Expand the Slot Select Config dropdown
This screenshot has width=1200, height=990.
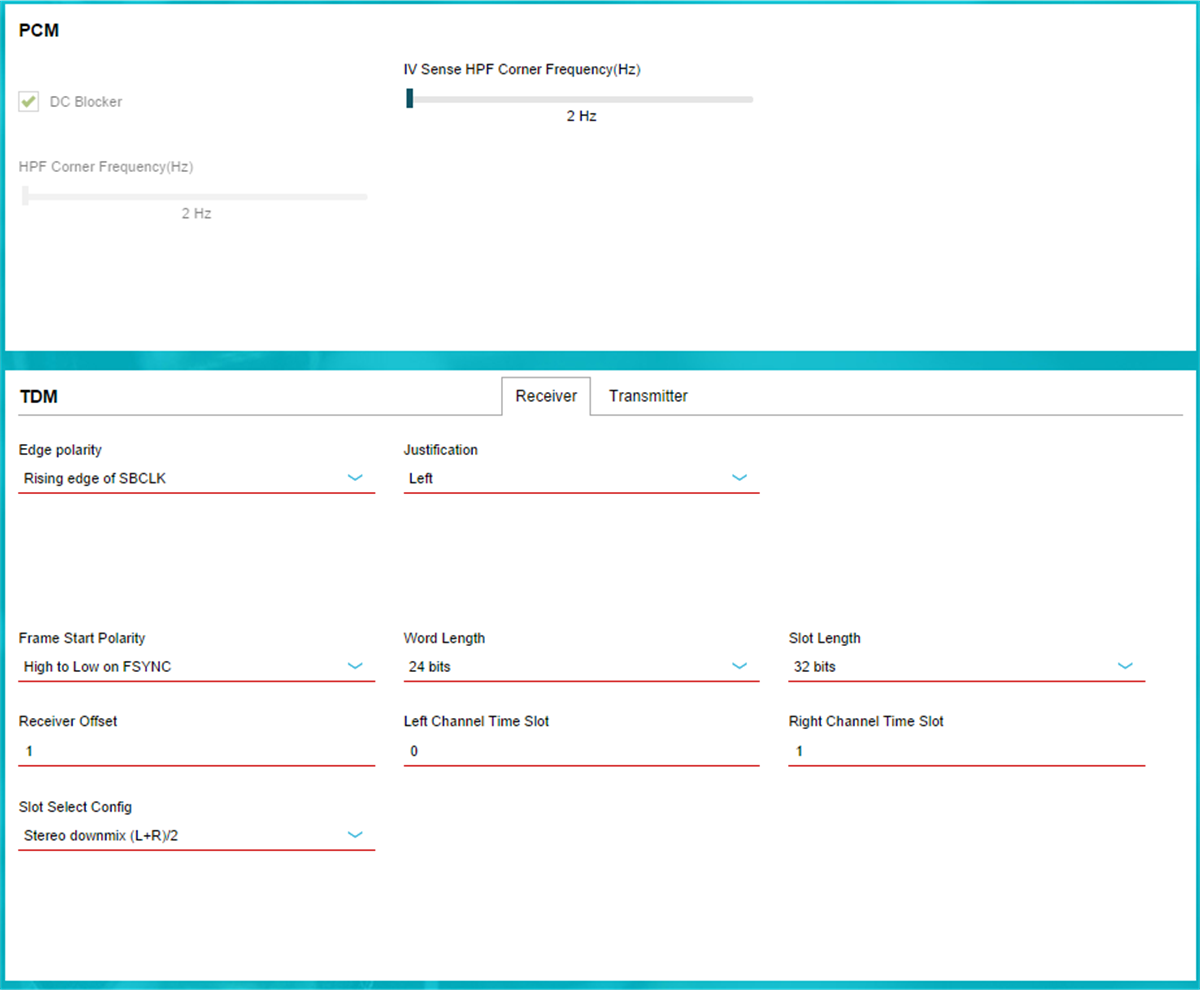point(196,835)
